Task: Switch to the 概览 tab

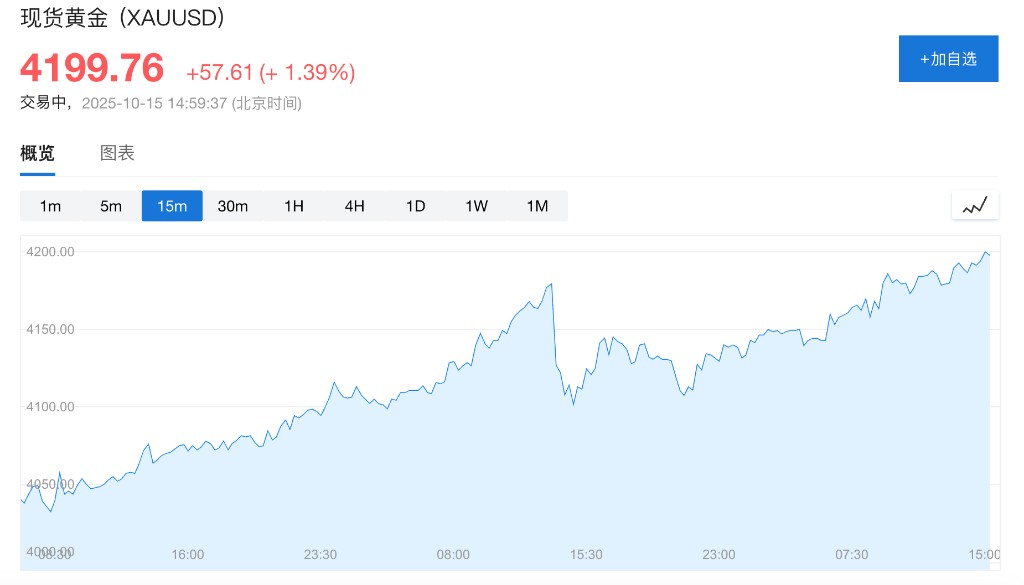Action: (x=38, y=153)
